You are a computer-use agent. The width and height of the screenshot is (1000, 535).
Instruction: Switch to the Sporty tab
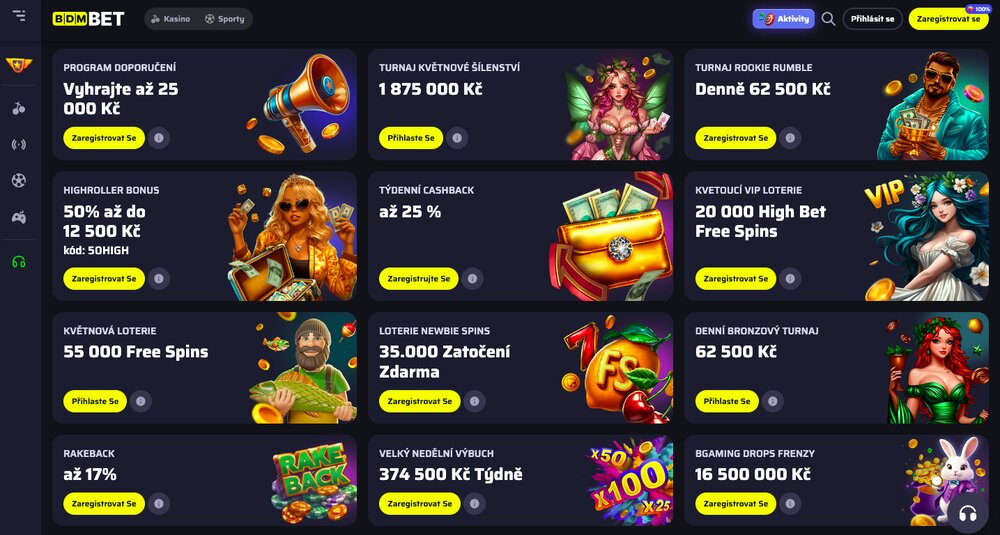[224, 19]
